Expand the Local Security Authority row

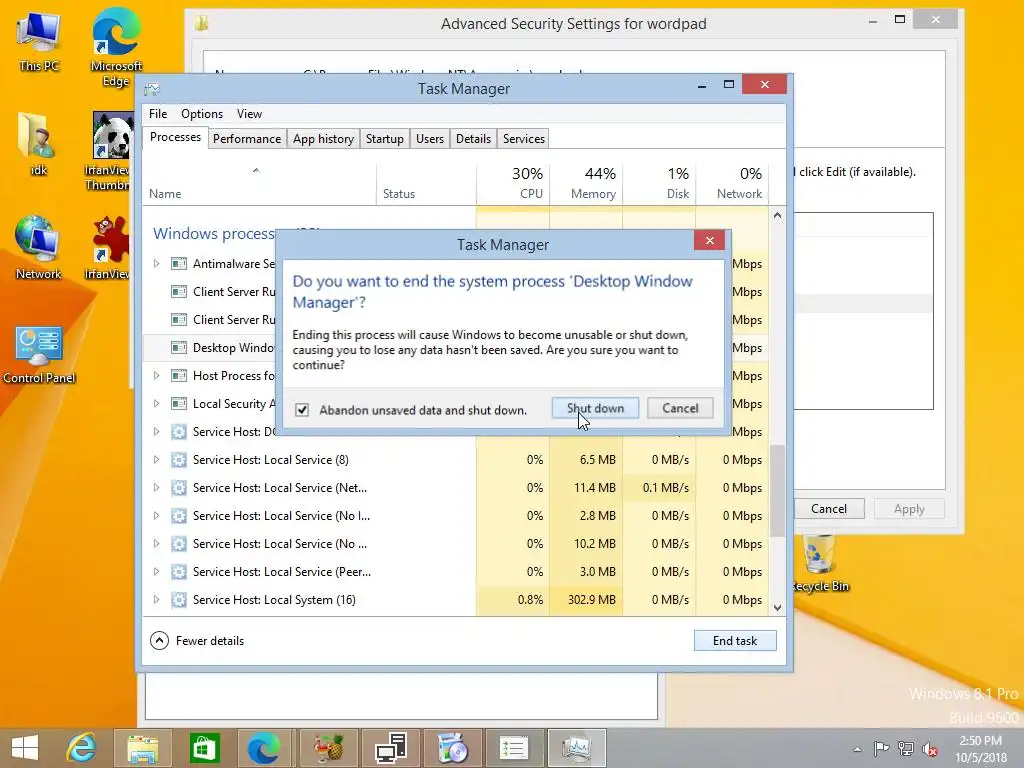click(156, 404)
